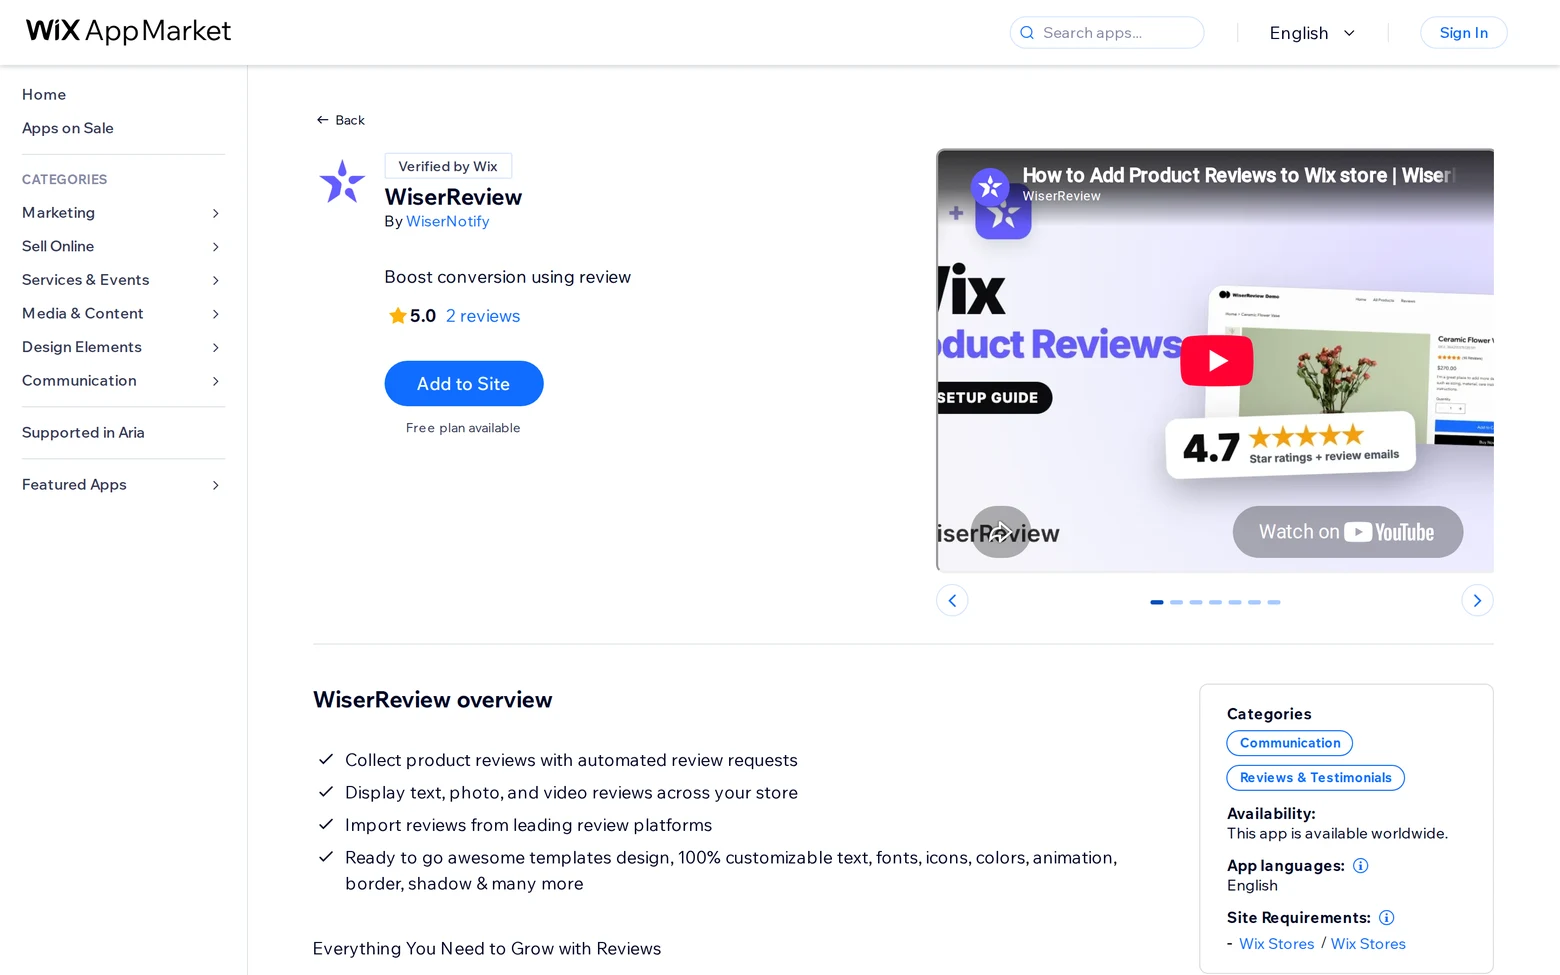Open Supported in Aria page
Viewport: 1560px width, 975px height.
83,433
